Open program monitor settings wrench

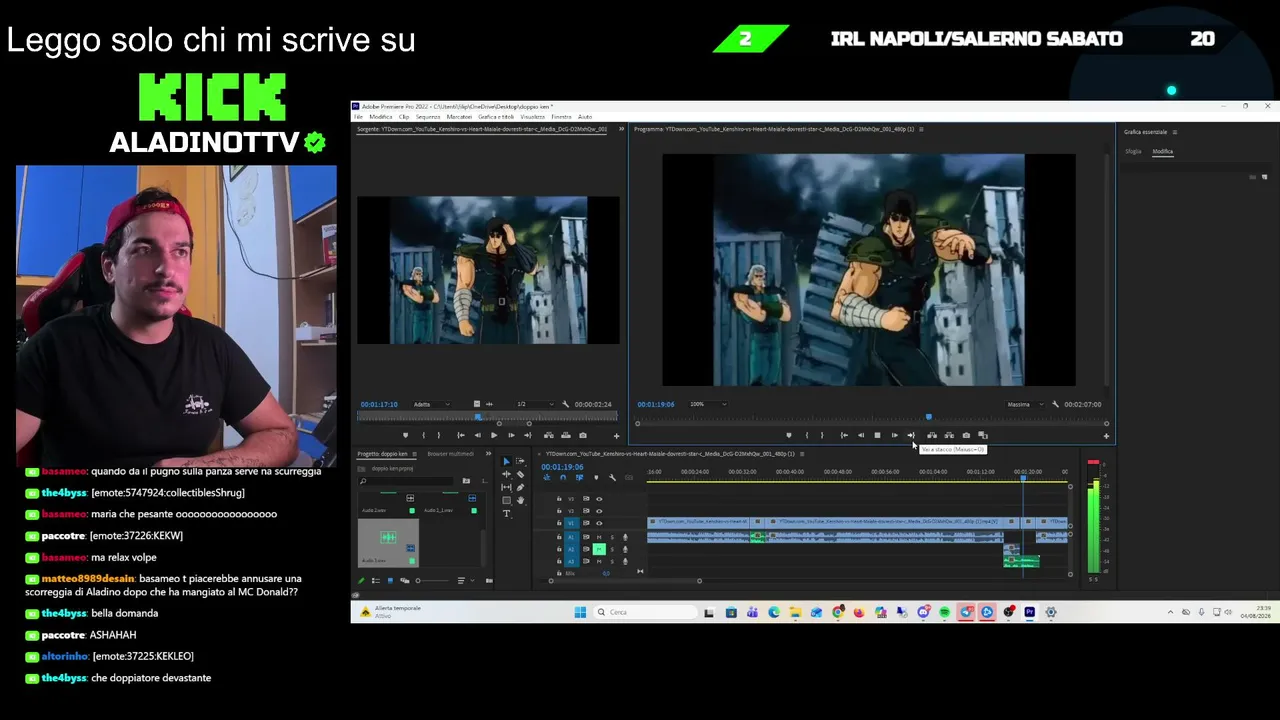coord(1055,404)
